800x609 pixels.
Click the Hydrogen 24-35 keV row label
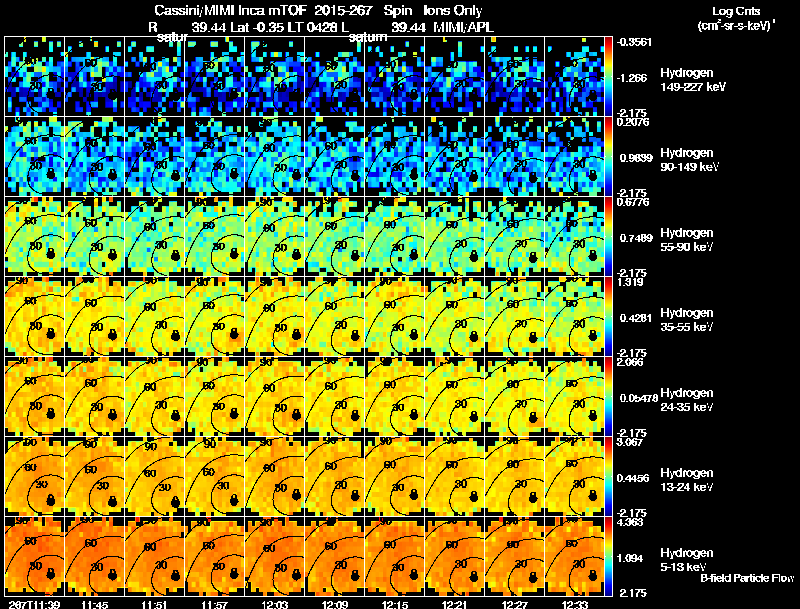tap(687, 400)
